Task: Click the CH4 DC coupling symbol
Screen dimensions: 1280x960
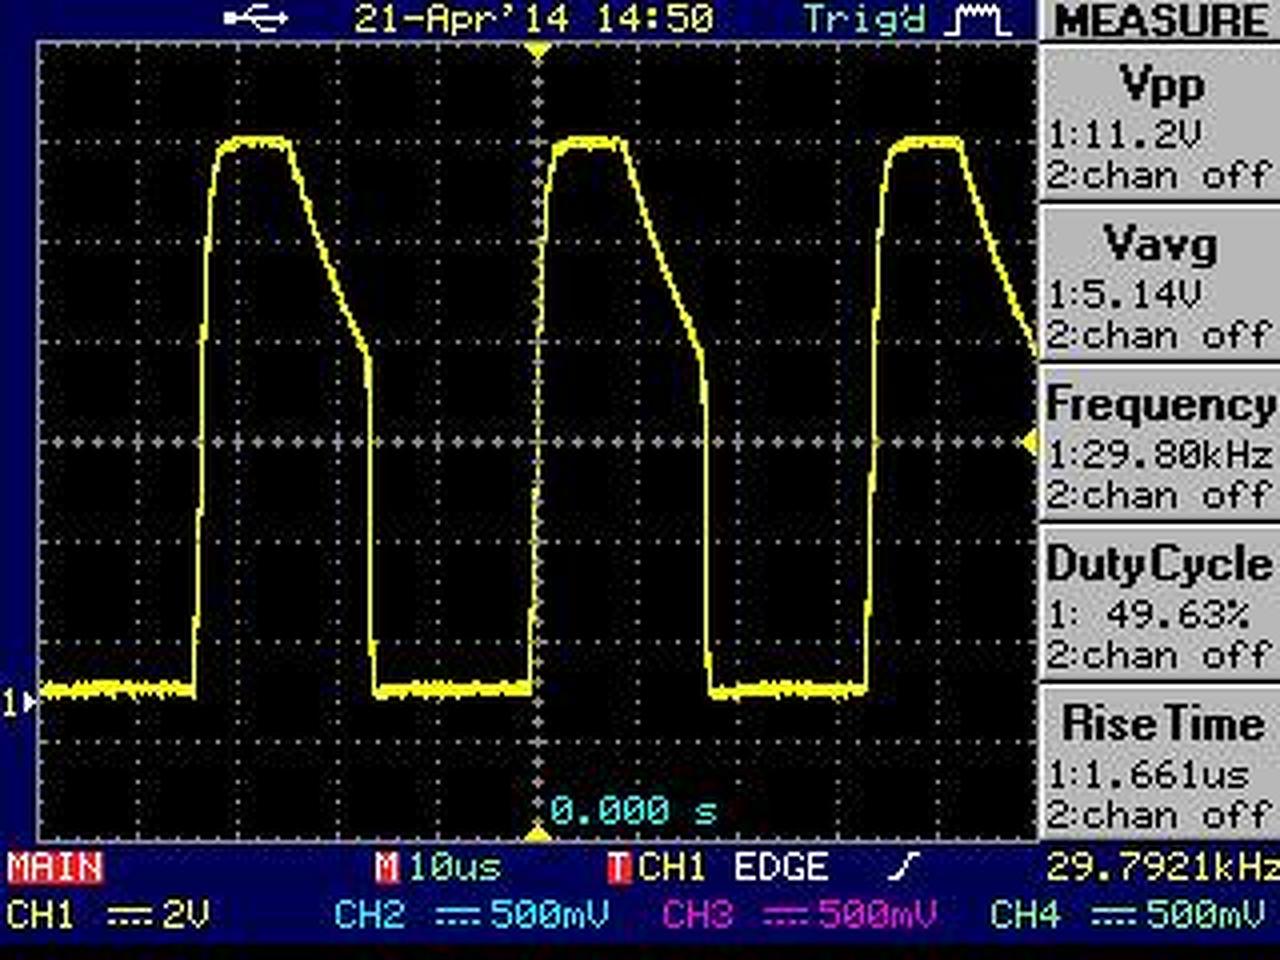Action: [x=1115, y=914]
